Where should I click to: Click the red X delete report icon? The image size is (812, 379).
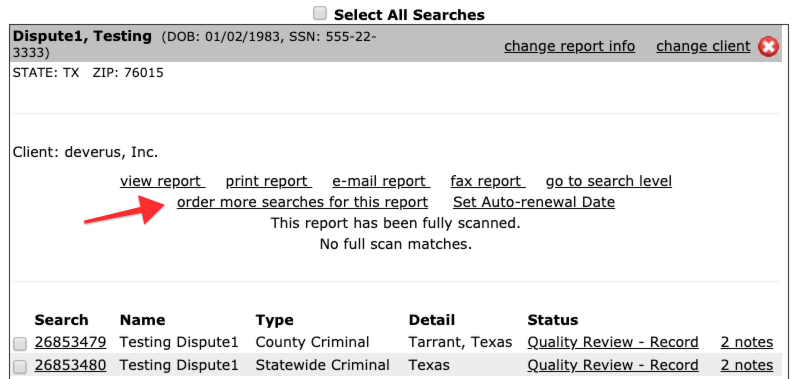[768, 47]
